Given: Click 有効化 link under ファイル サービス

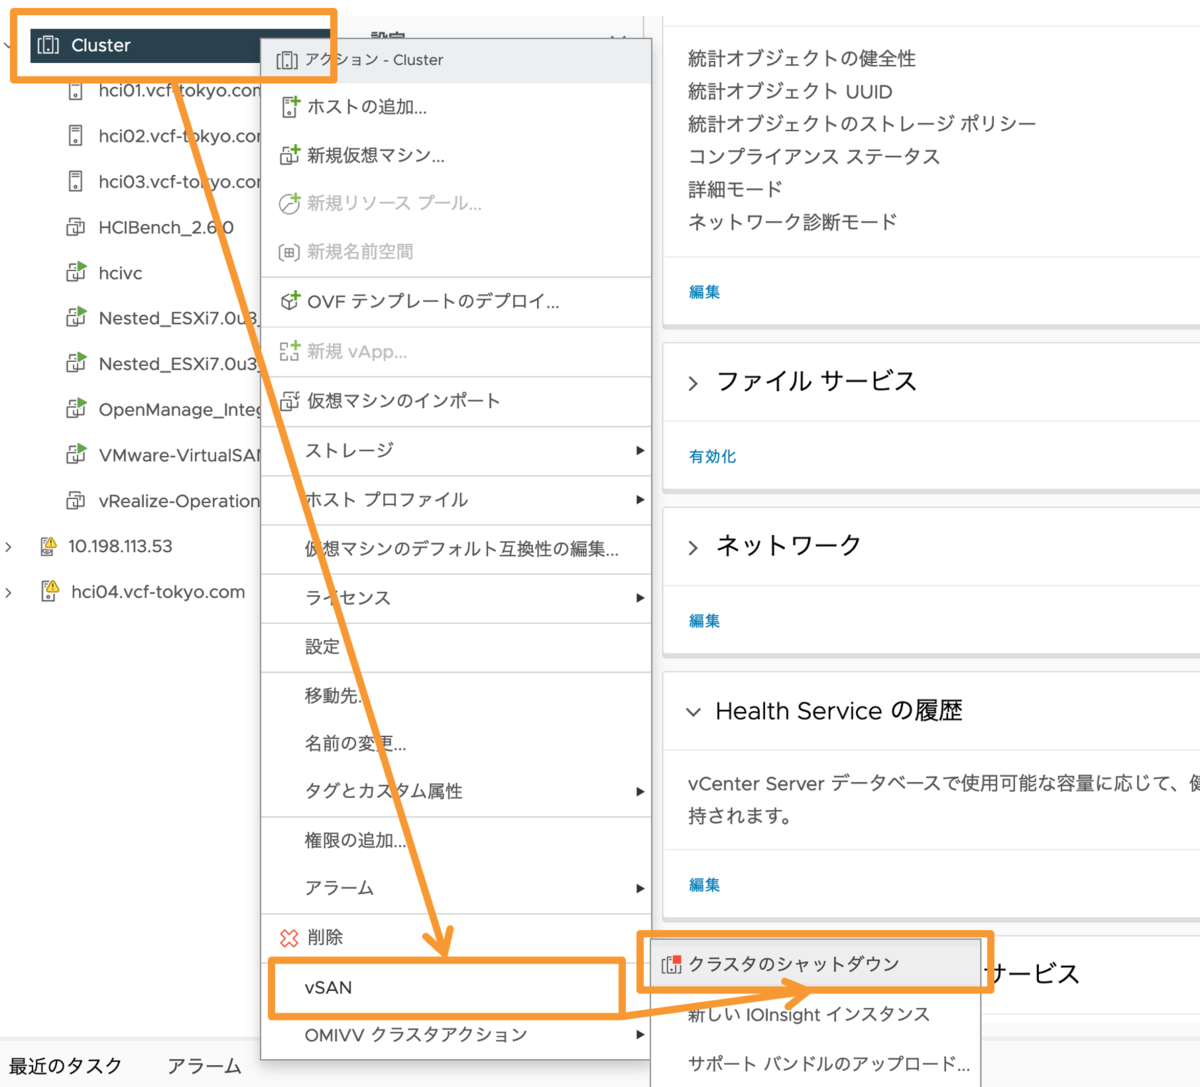Looking at the screenshot, I should [x=712, y=456].
